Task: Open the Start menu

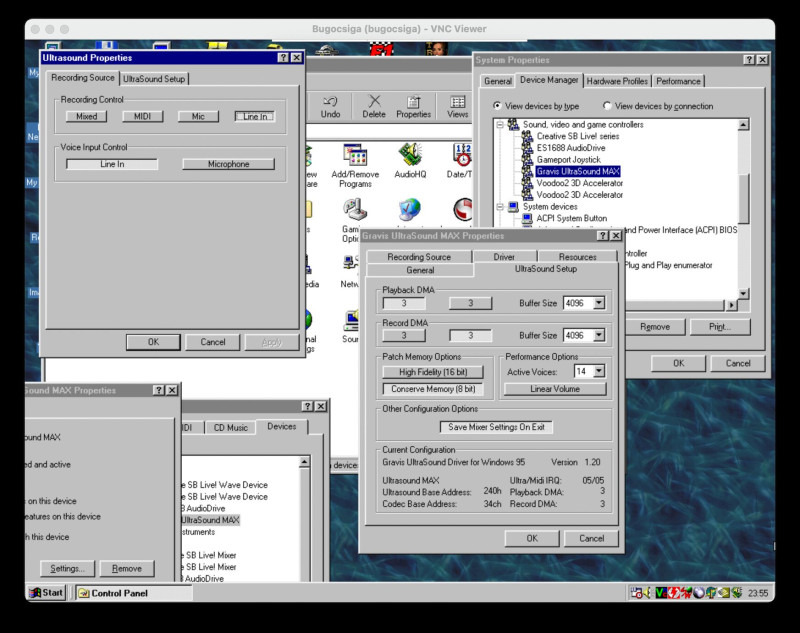Action: point(46,593)
